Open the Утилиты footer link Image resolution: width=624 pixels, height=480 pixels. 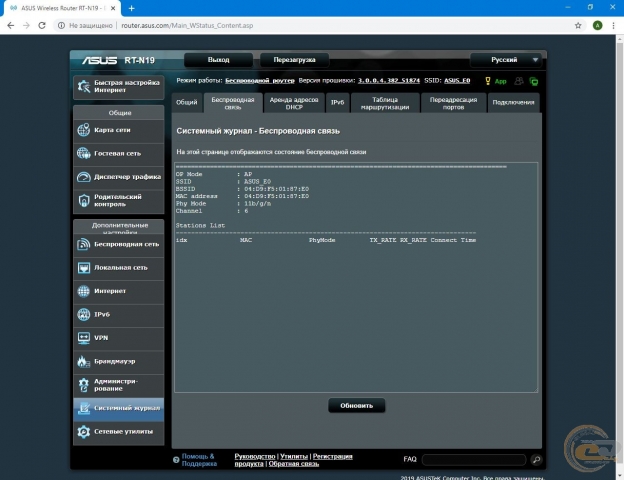pyautogui.click(x=294, y=456)
